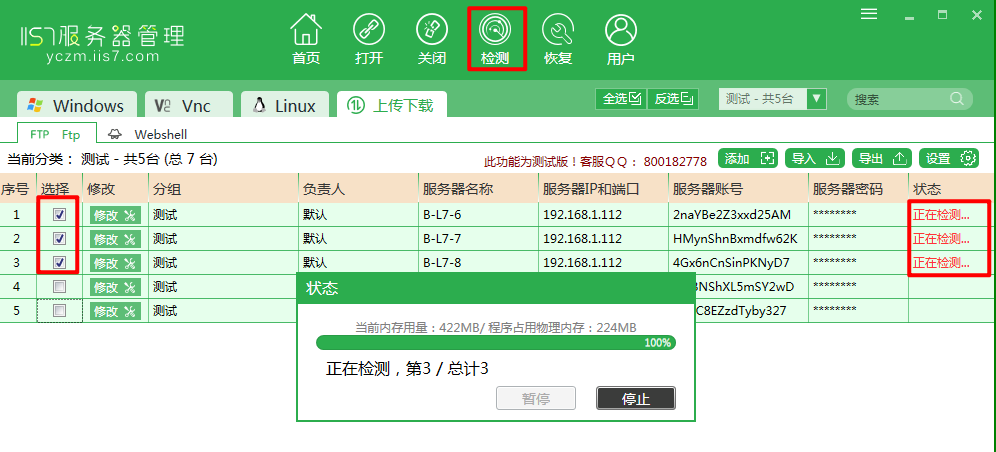Open the hamburger menu in title bar

(869, 14)
